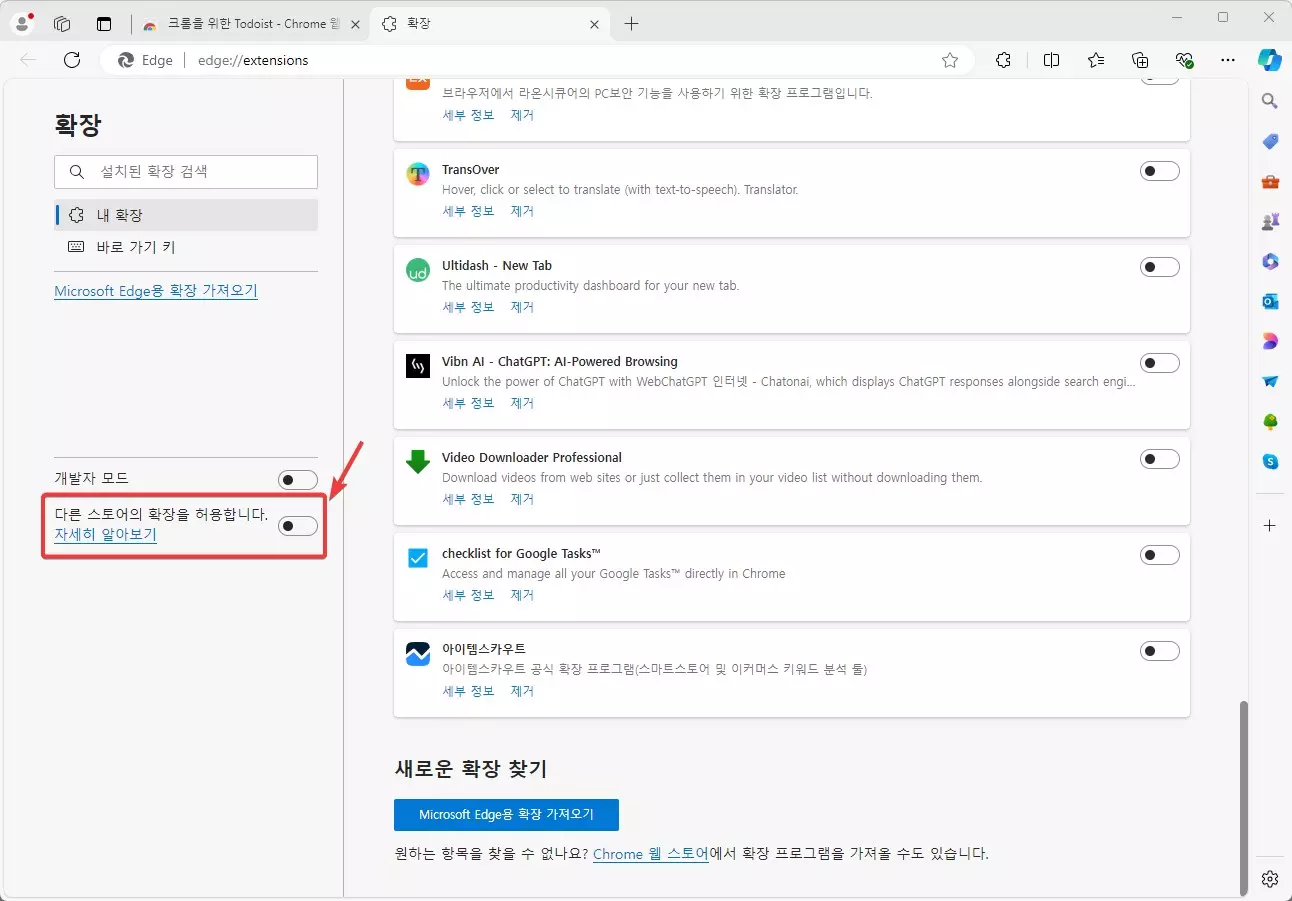
Task: Refresh the page with reload icon
Action: (72, 60)
